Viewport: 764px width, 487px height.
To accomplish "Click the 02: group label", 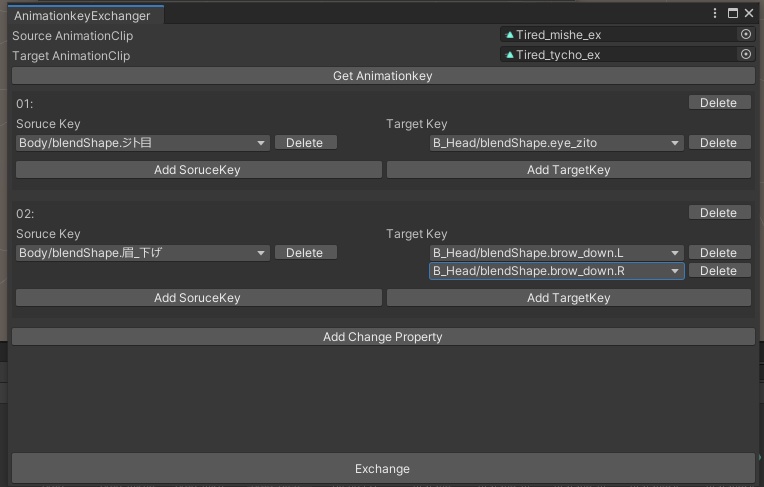I will click(x=25, y=214).
